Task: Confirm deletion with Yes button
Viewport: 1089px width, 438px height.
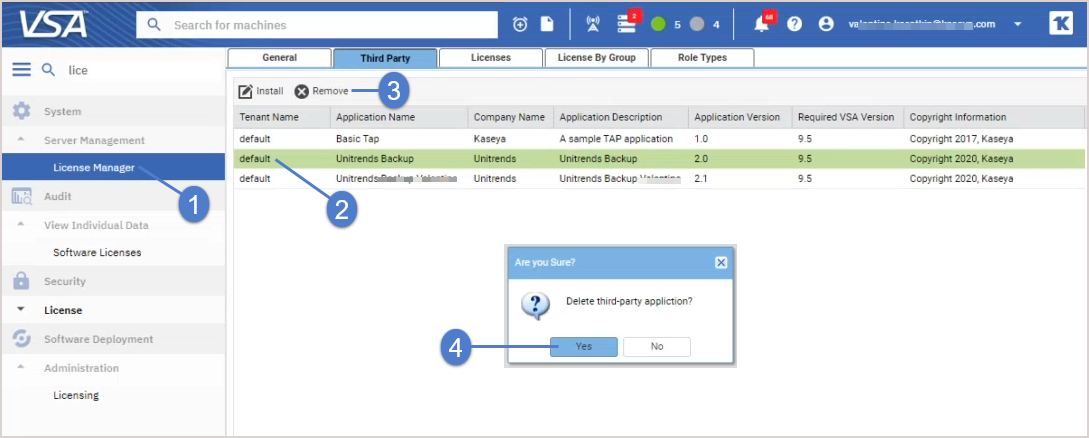Action: pyautogui.click(x=583, y=346)
